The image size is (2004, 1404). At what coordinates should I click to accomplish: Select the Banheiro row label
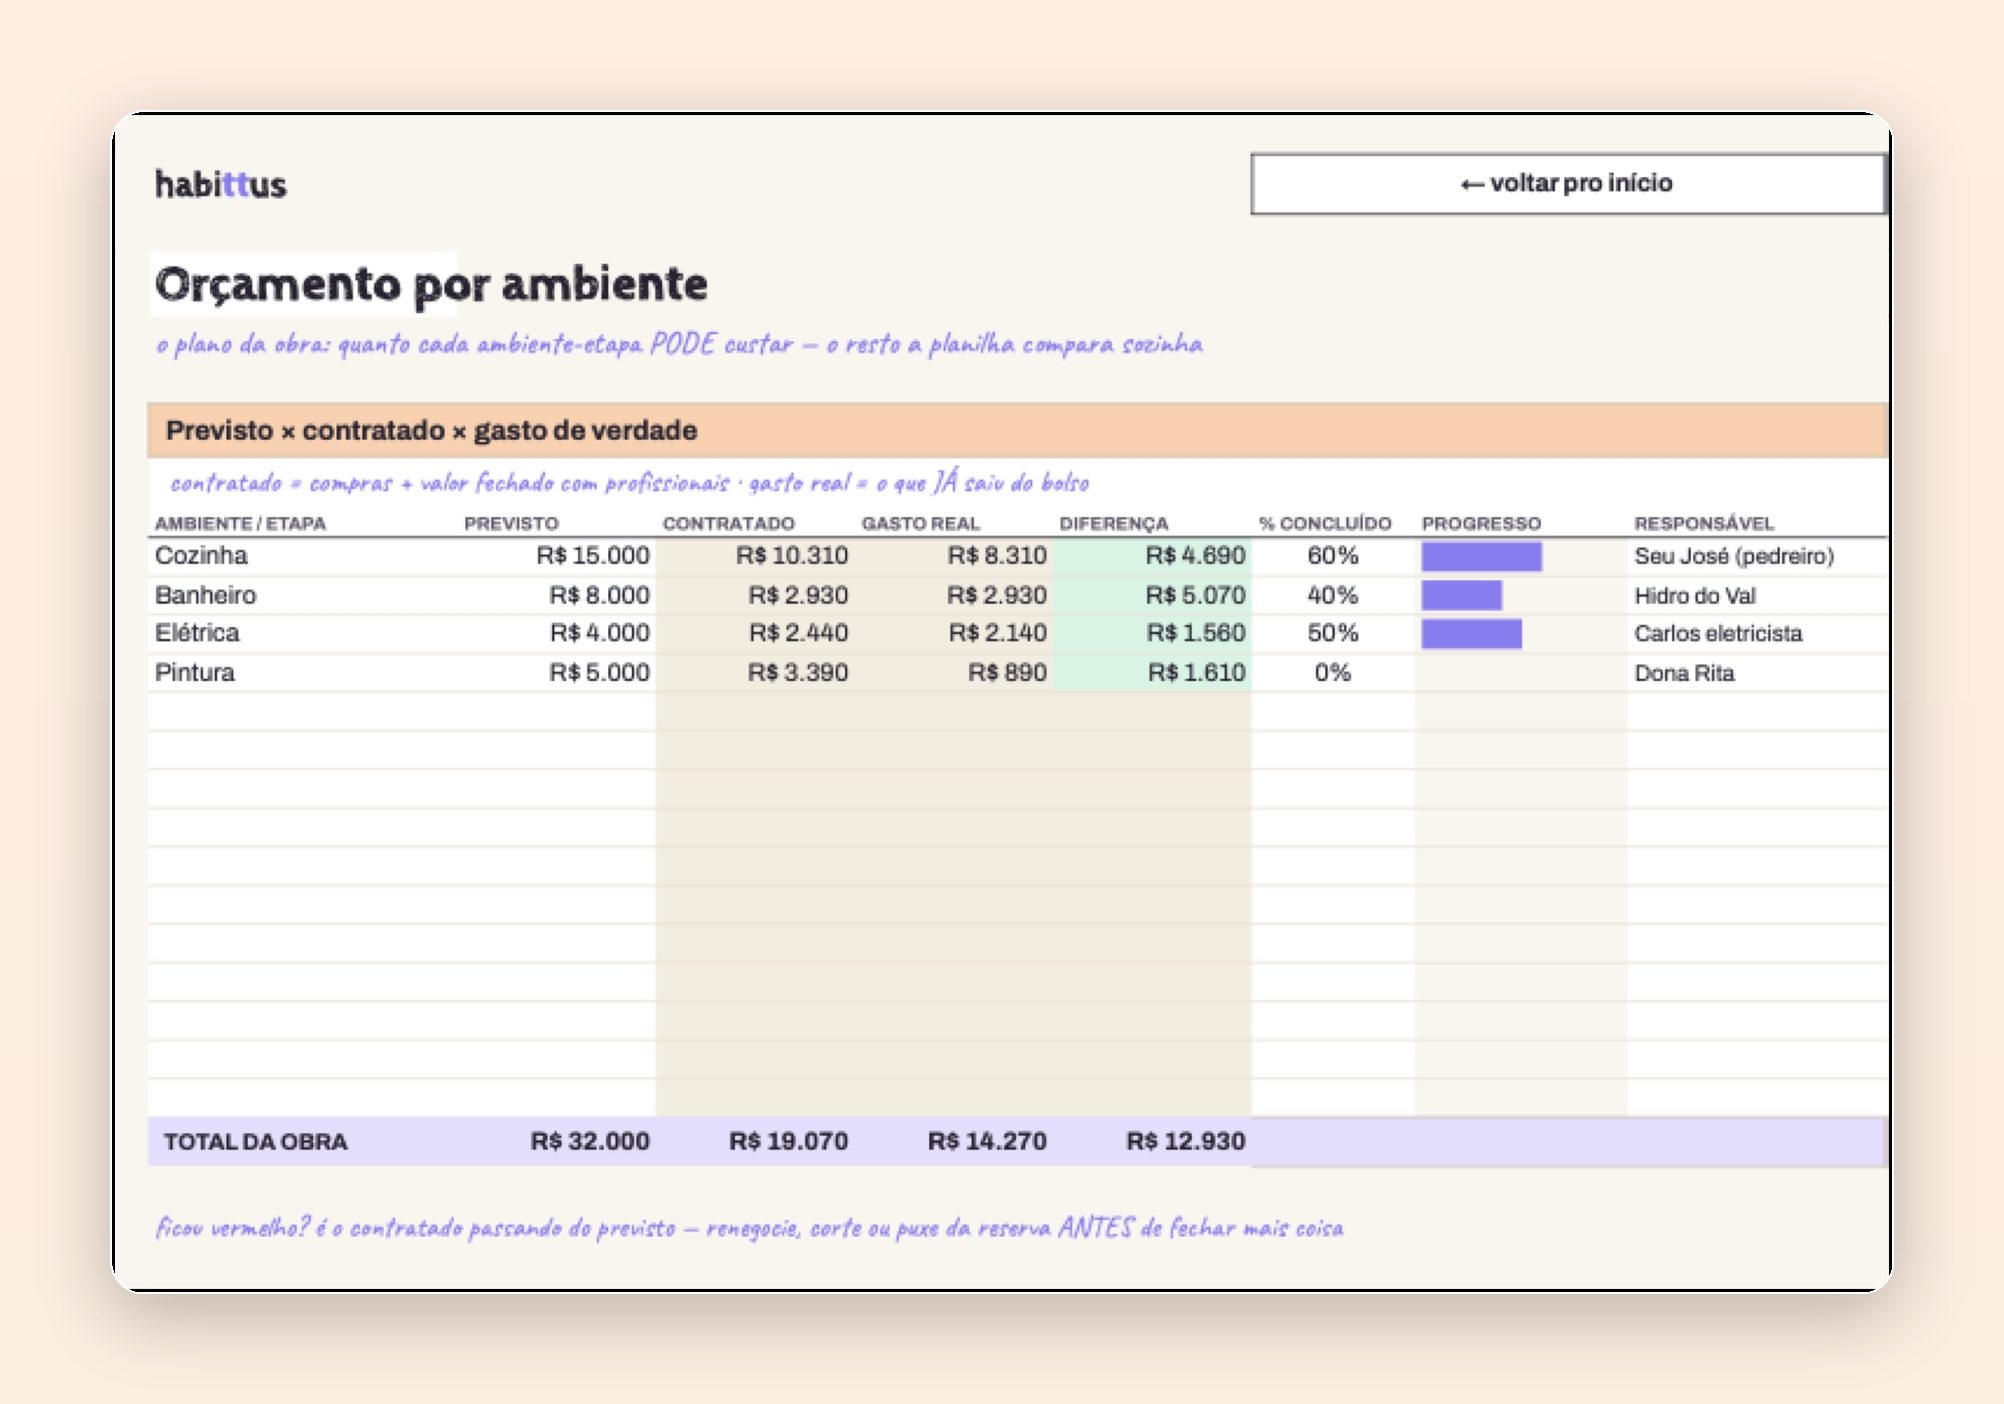click(205, 596)
